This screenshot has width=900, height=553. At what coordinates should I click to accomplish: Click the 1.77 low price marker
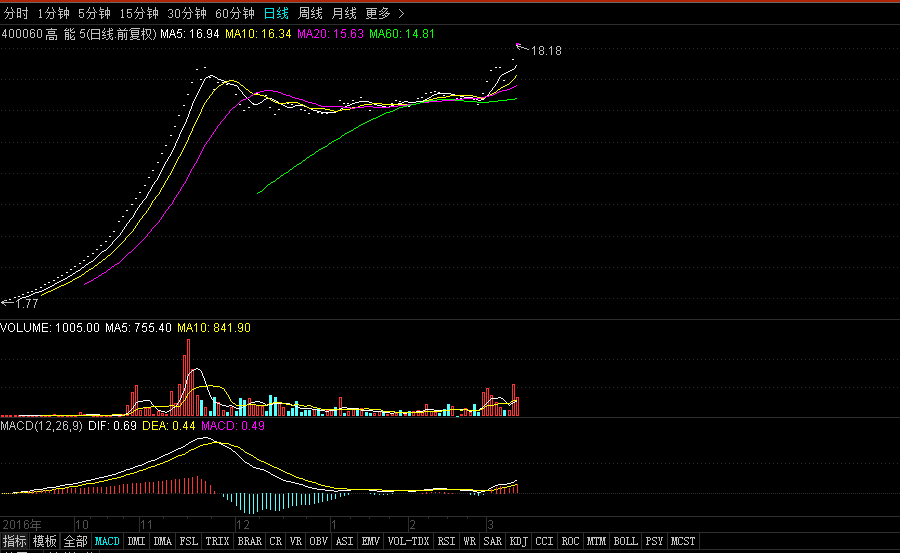pos(27,303)
